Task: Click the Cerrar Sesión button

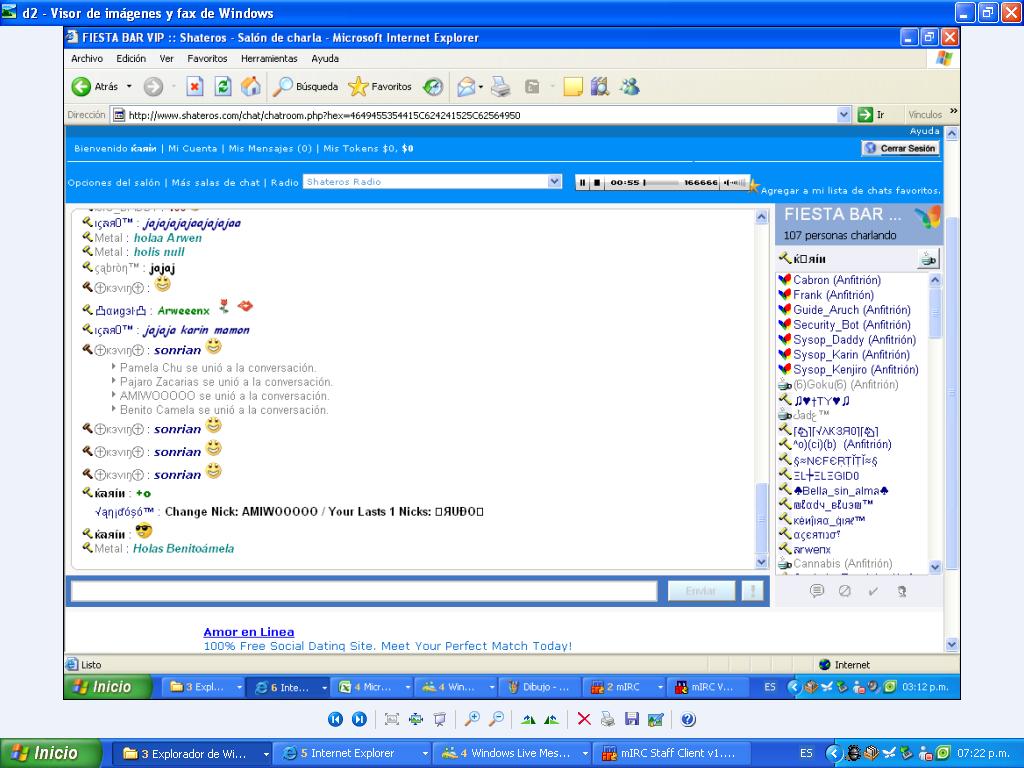Action: (x=901, y=148)
